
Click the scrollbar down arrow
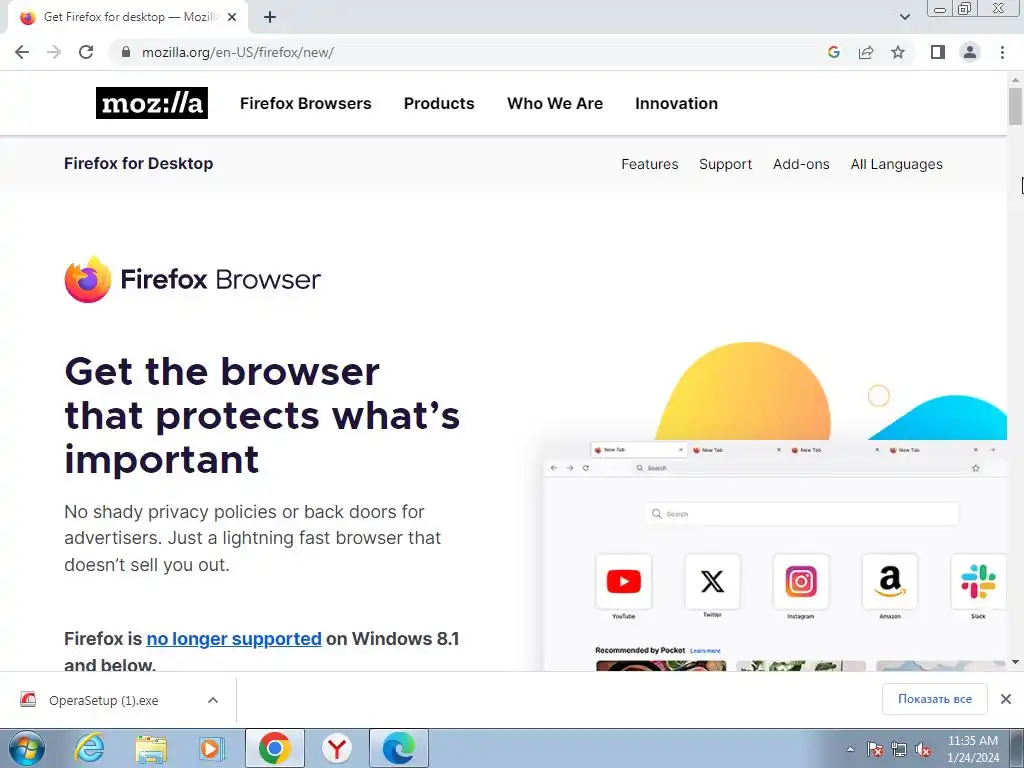click(x=1016, y=662)
